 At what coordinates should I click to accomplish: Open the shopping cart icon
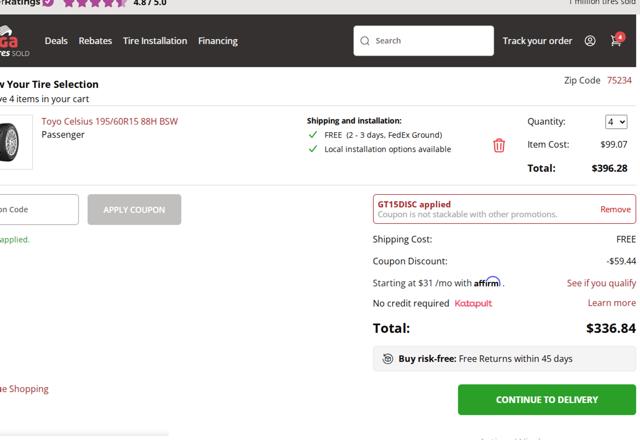pos(617,40)
